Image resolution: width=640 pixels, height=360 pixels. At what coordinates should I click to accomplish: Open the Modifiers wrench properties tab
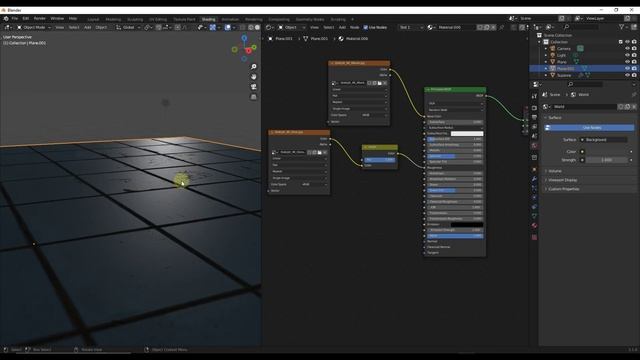(534, 179)
